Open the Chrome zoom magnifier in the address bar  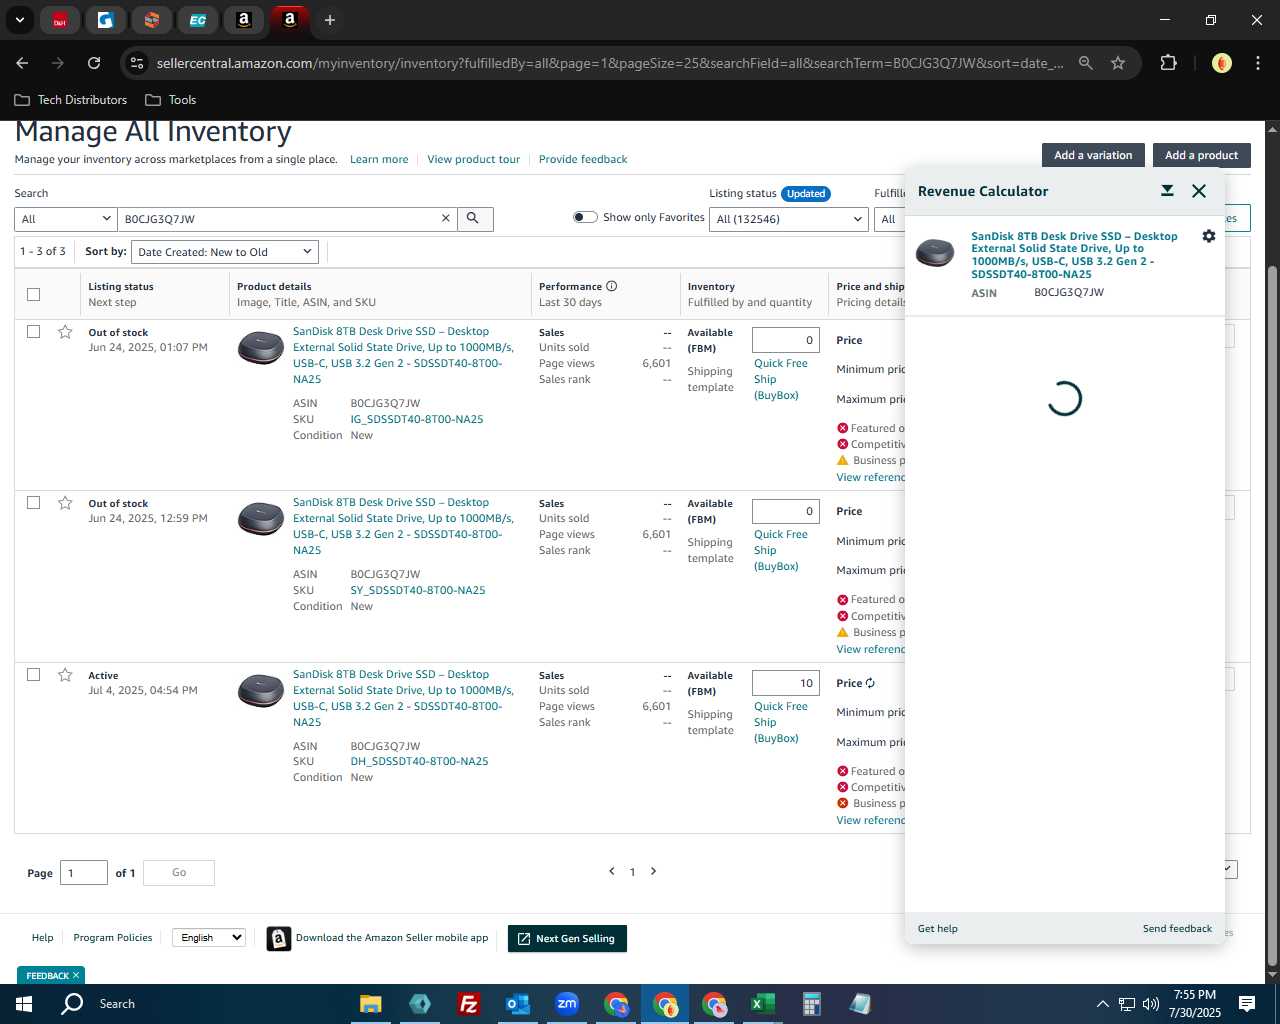[x=1086, y=63]
